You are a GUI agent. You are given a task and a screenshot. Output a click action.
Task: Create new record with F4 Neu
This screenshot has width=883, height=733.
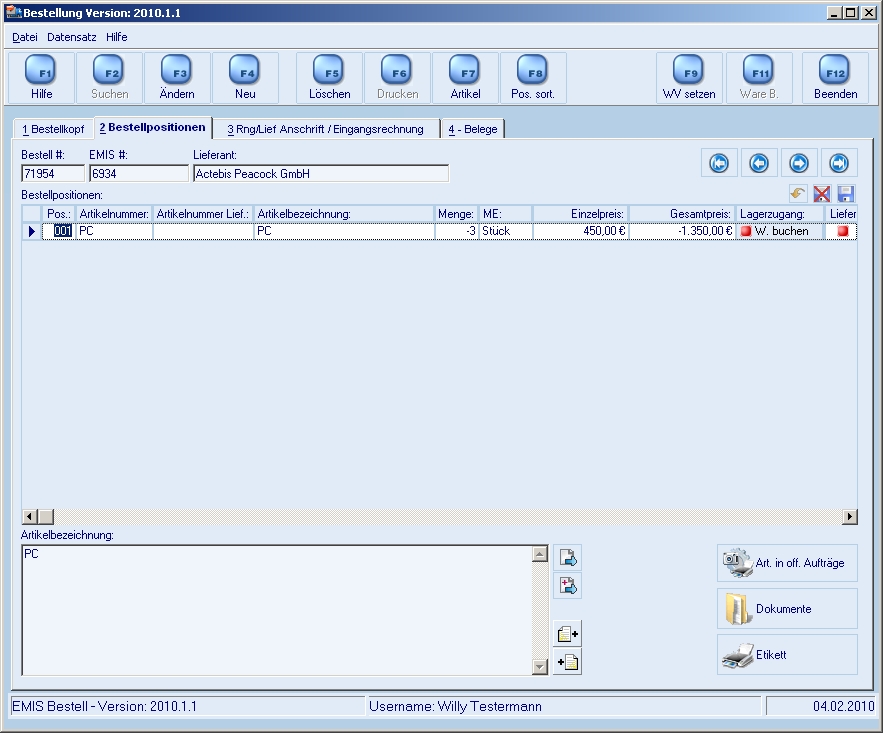pyautogui.click(x=245, y=78)
